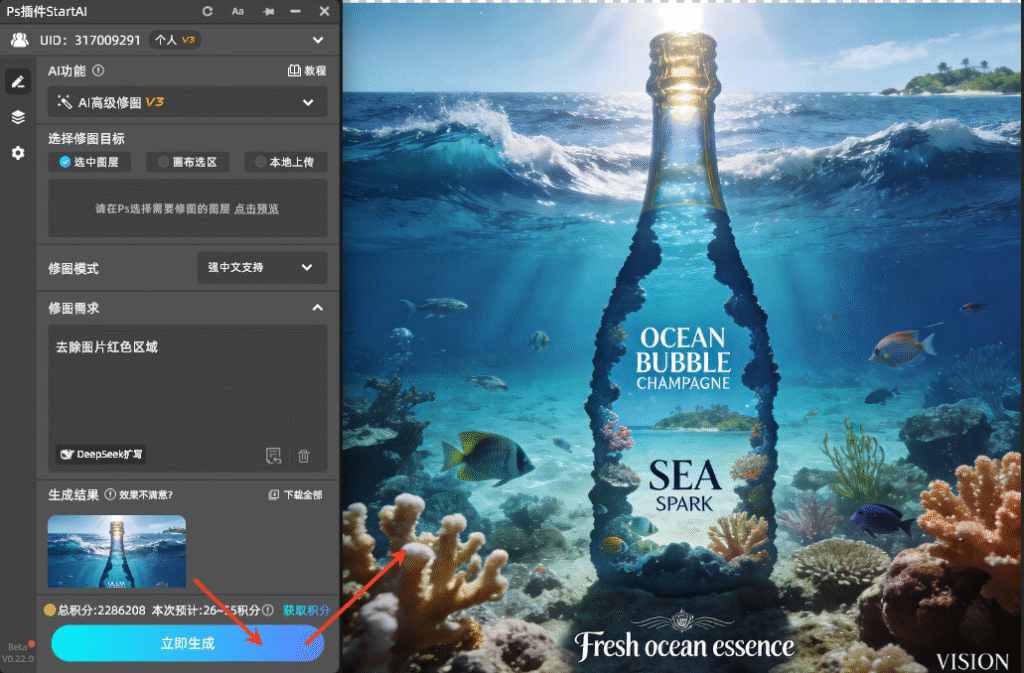Collapse the 修图需求 section
This screenshot has height=673, width=1024.
click(x=317, y=308)
